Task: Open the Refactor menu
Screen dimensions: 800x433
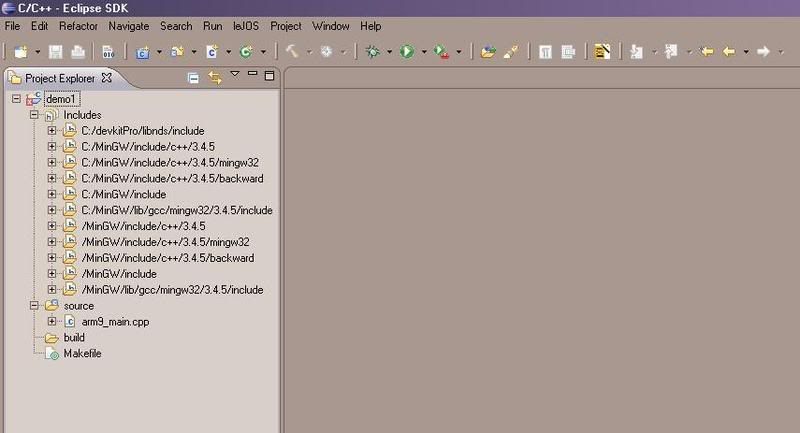Action: tap(78, 26)
